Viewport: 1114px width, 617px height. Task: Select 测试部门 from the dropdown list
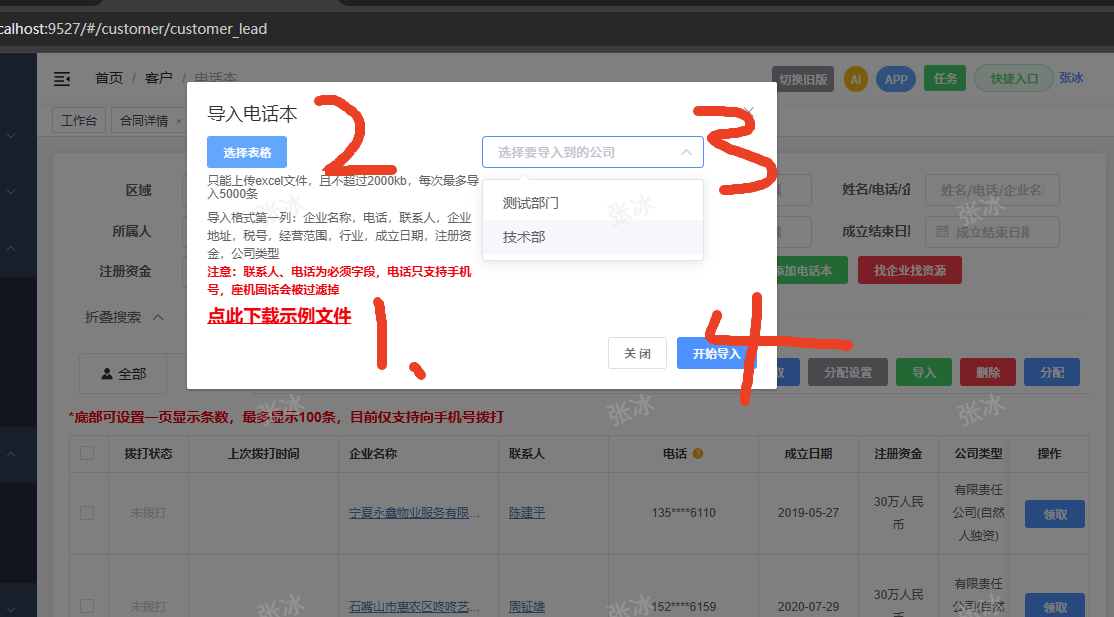coord(593,203)
